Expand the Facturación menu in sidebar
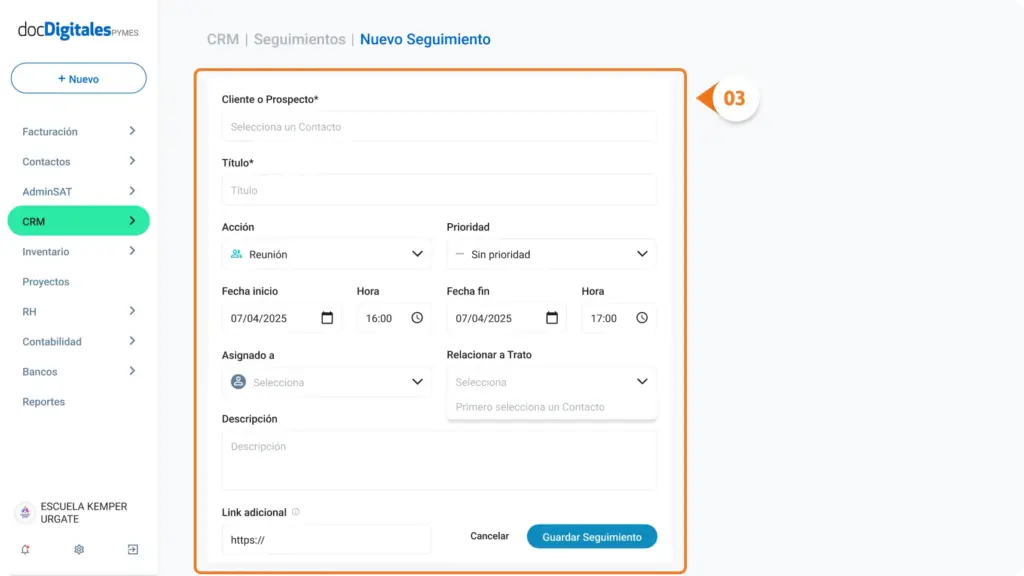This screenshot has height=576, width=1024. [78, 131]
